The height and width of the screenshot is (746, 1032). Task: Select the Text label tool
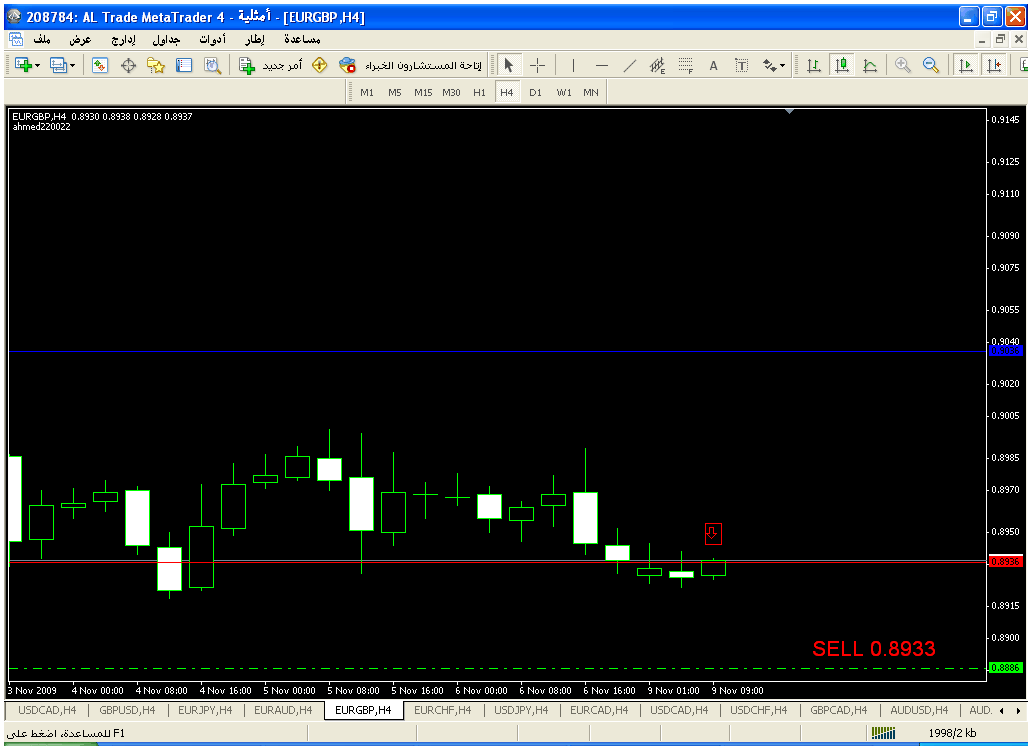(x=714, y=65)
